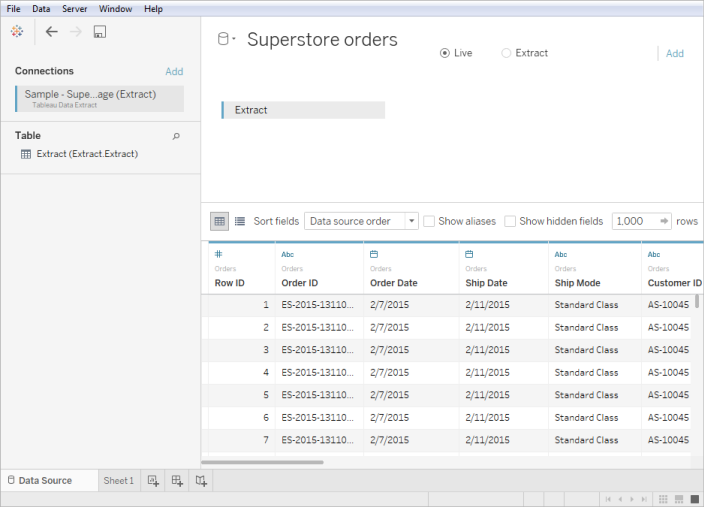The height and width of the screenshot is (507, 704).
Task: Search tables with the magnifier icon
Action: point(177,136)
